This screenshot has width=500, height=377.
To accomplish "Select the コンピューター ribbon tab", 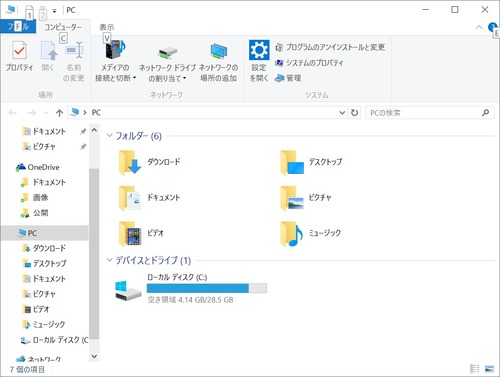I will 63,27.
